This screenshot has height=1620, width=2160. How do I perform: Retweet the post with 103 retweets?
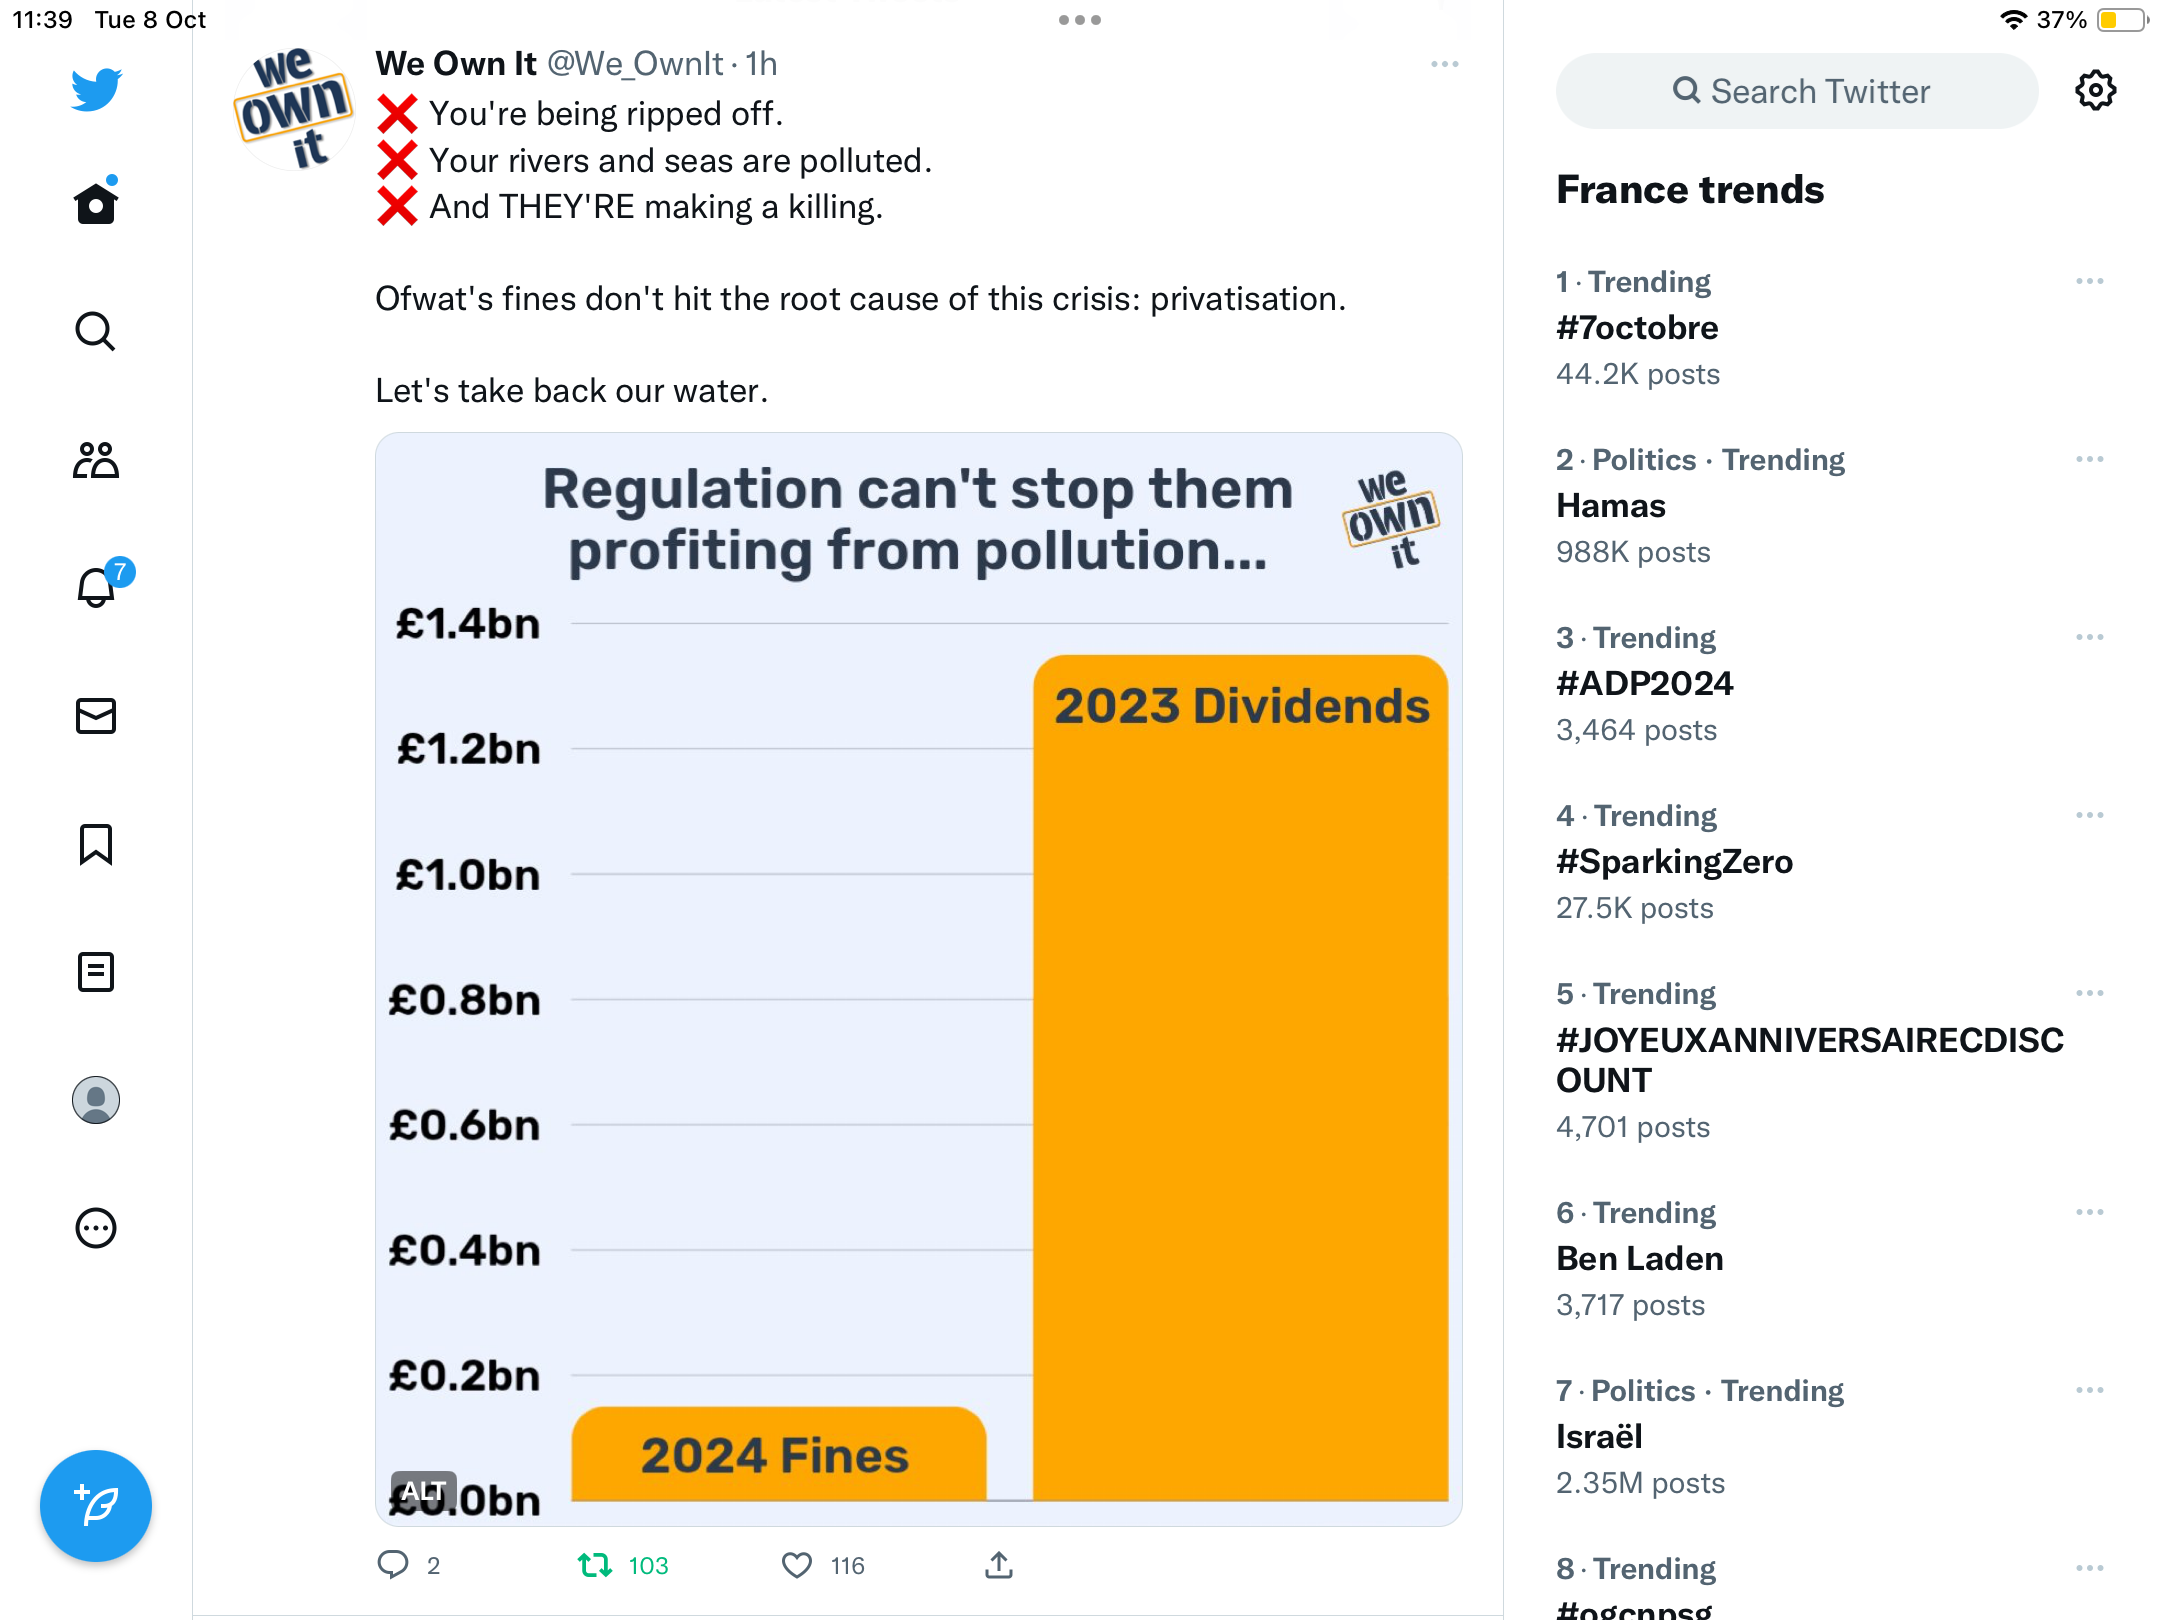click(623, 1565)
